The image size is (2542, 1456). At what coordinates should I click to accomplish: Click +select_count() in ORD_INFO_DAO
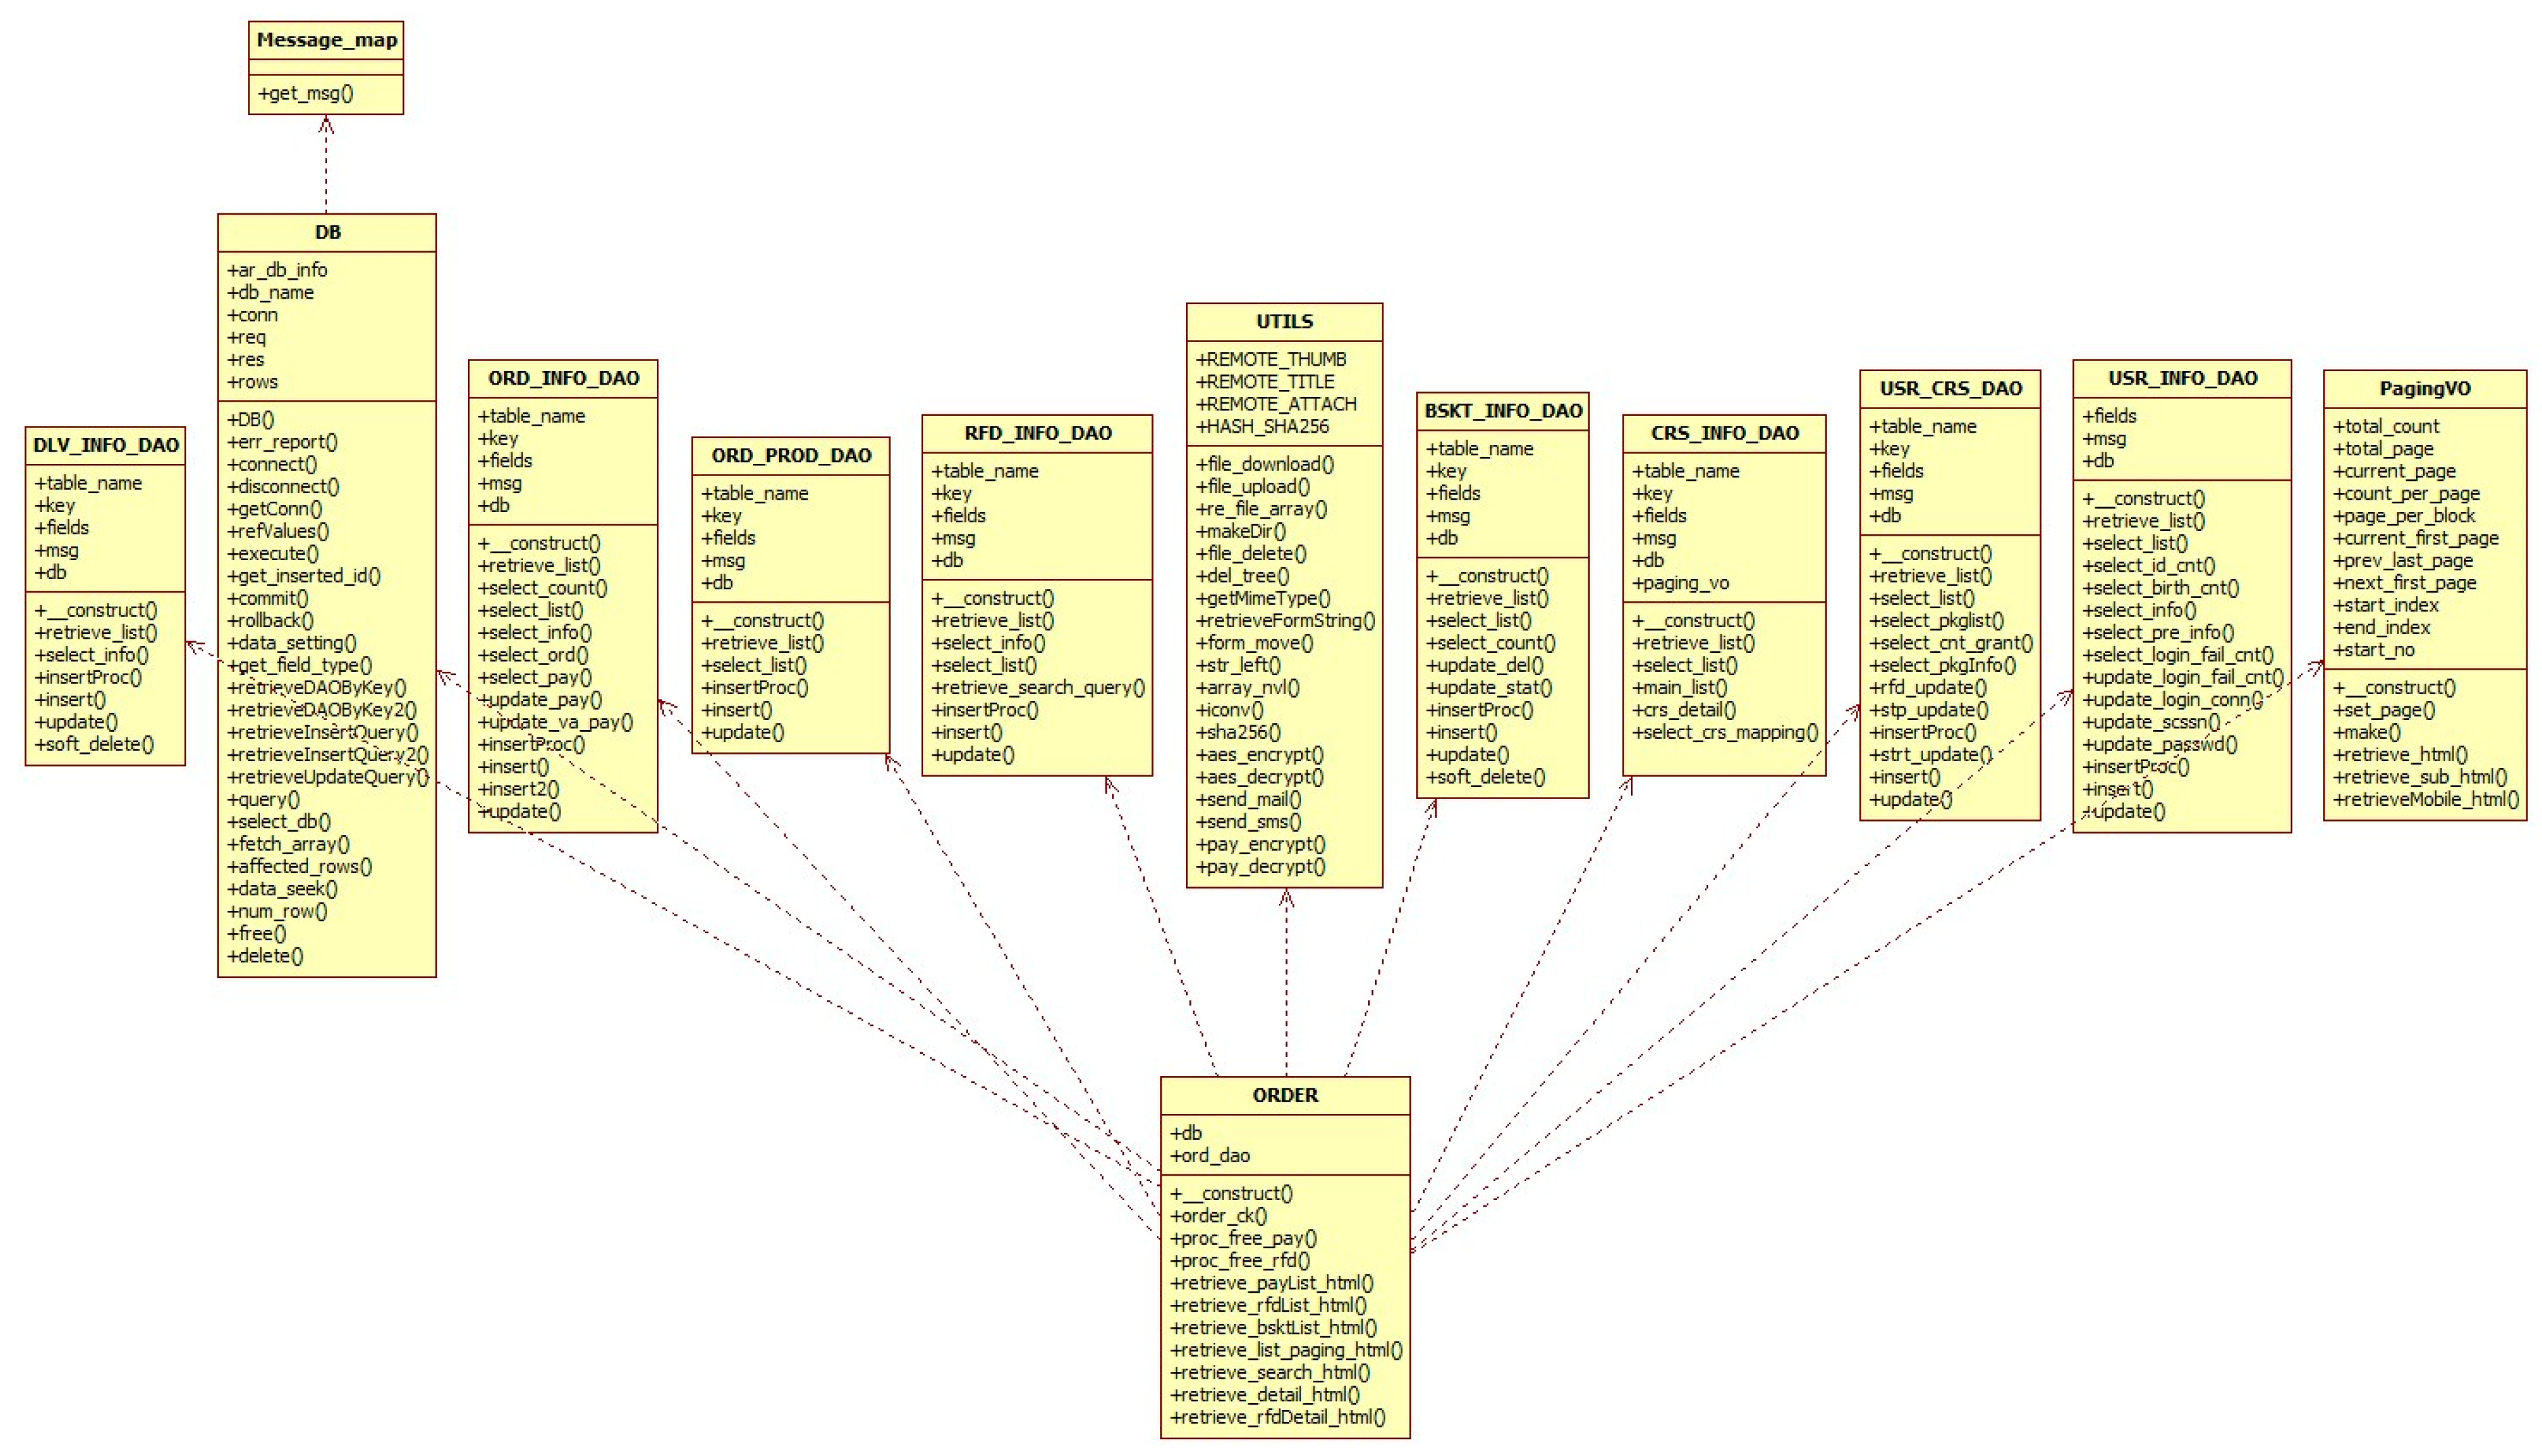pyautogui.click(x=542, y=588)
